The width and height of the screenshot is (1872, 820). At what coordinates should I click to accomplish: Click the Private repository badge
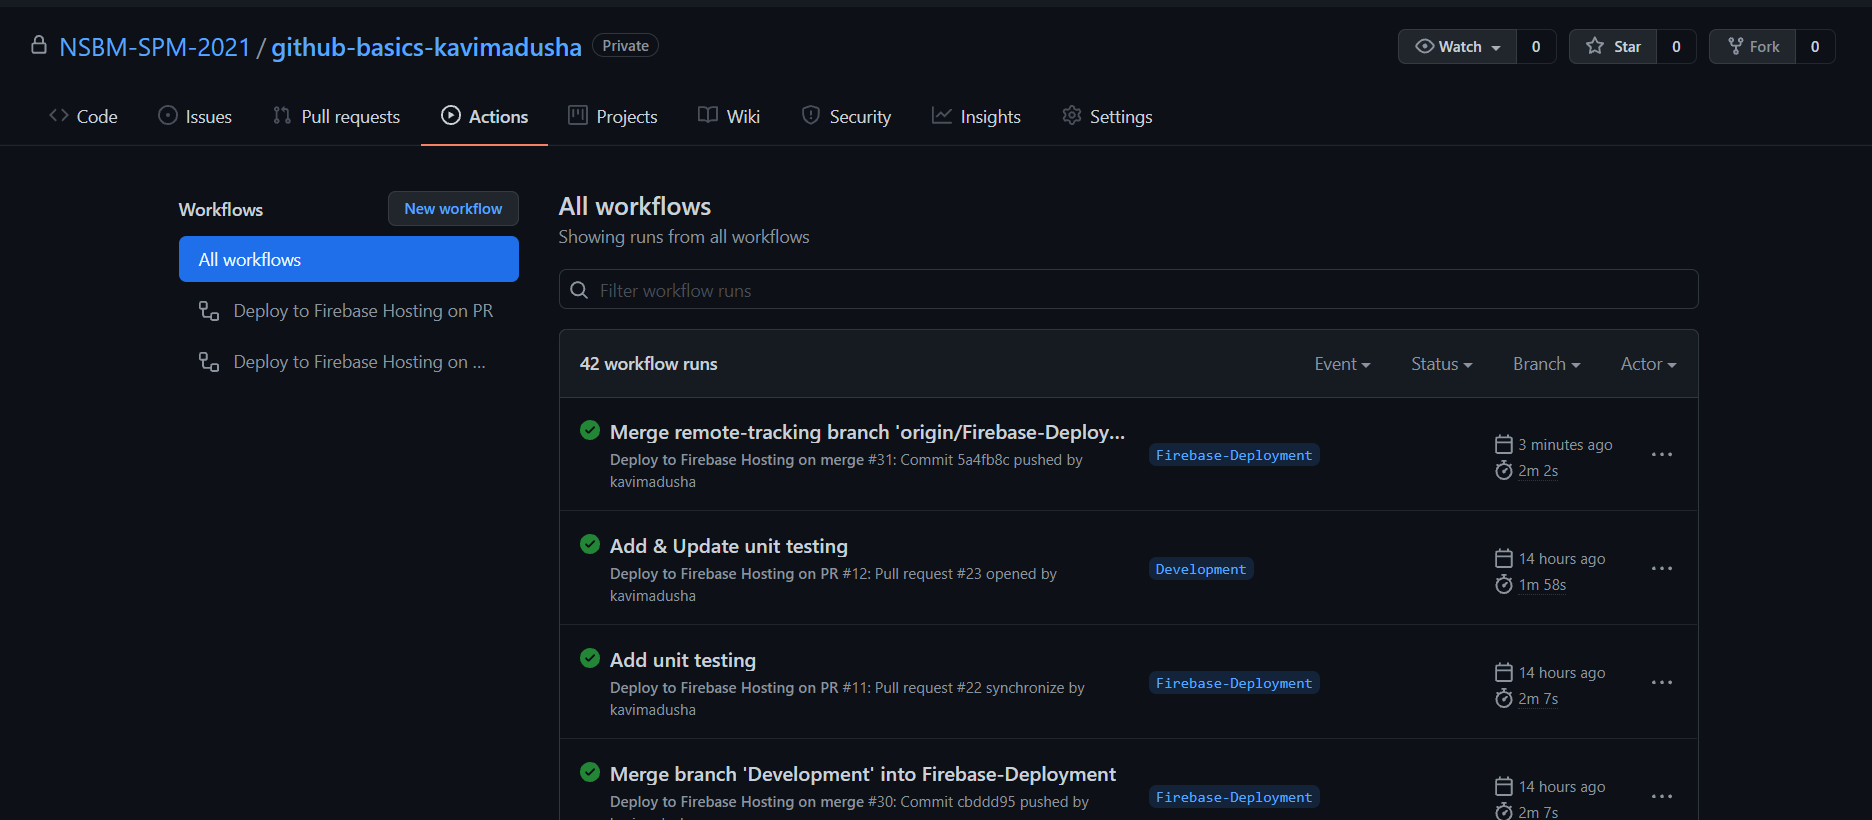coord(625,46)
